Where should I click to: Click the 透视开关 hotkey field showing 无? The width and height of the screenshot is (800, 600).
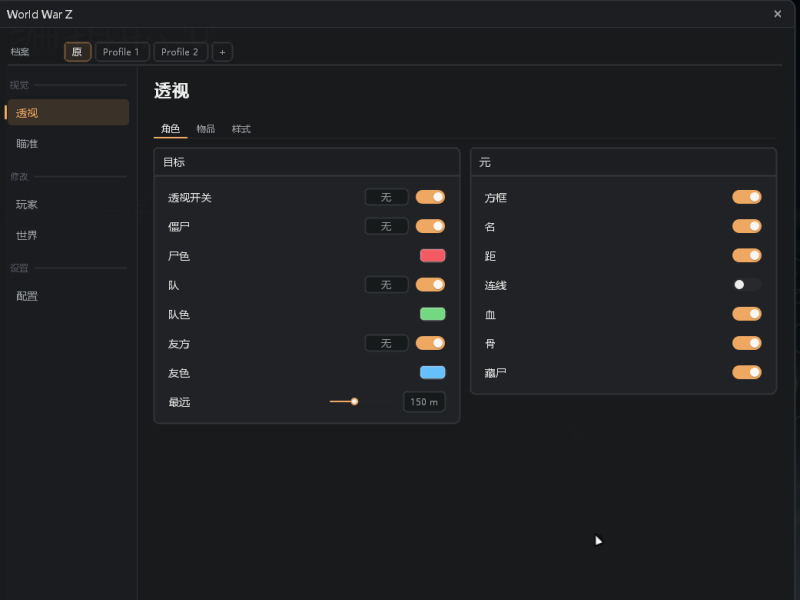pyautogui.click(x=386, y=197)
